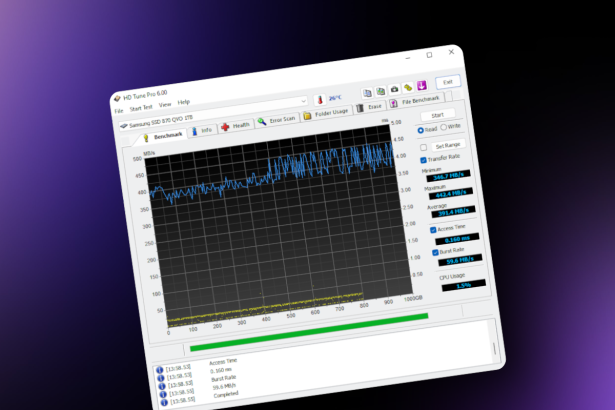615x410 pixels.
Task: Click the Access Time entry in the log list
Action: (x=223, y=361)
